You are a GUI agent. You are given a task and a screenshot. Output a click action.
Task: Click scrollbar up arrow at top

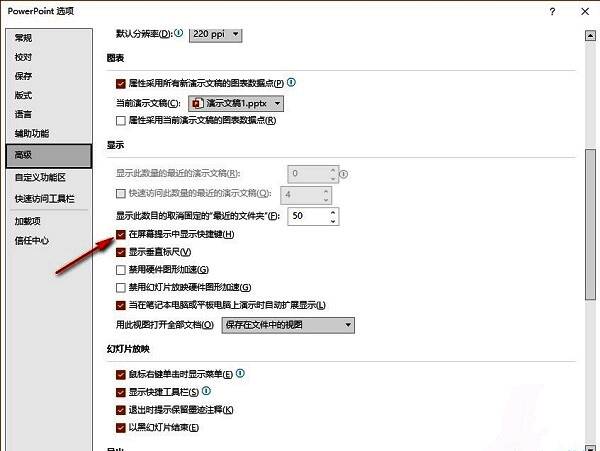point(590,36)
